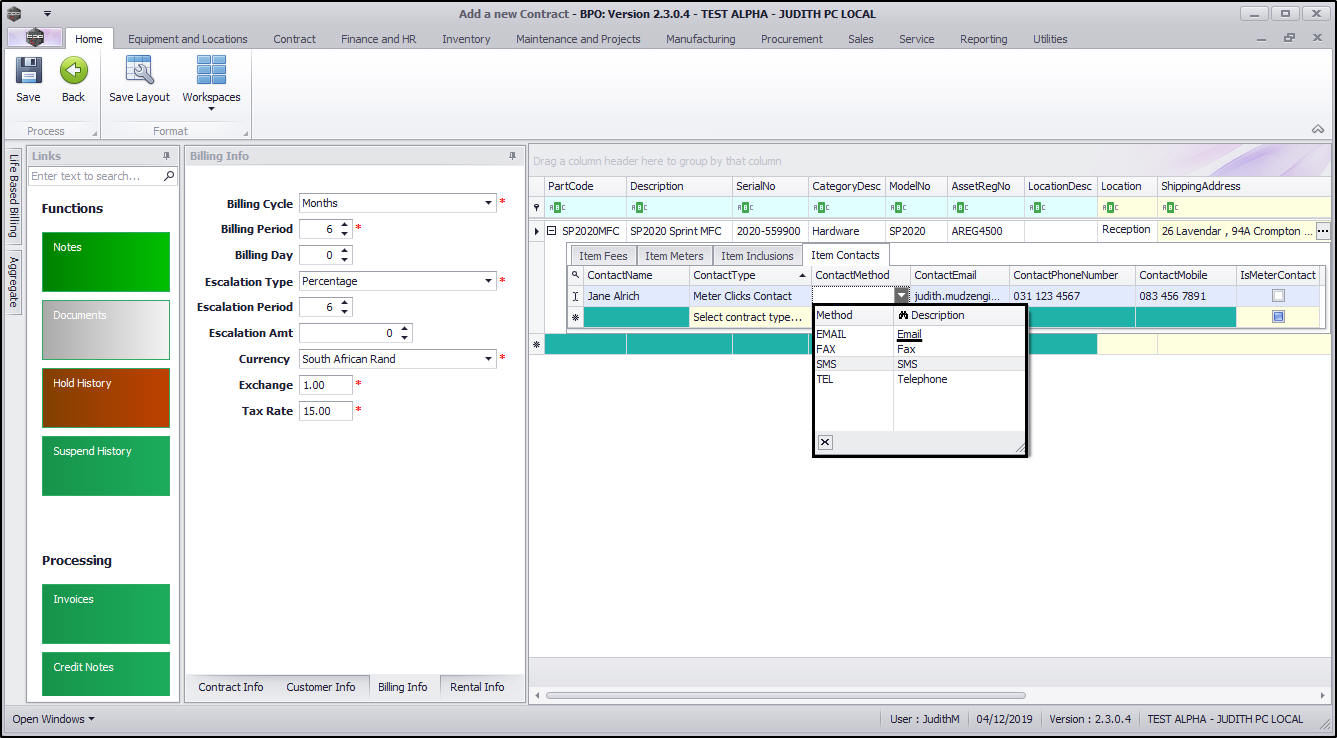Open the Currency dropdown list
Image resolution: width=1337 pixels, height=738 pixels.
point(489,359)
